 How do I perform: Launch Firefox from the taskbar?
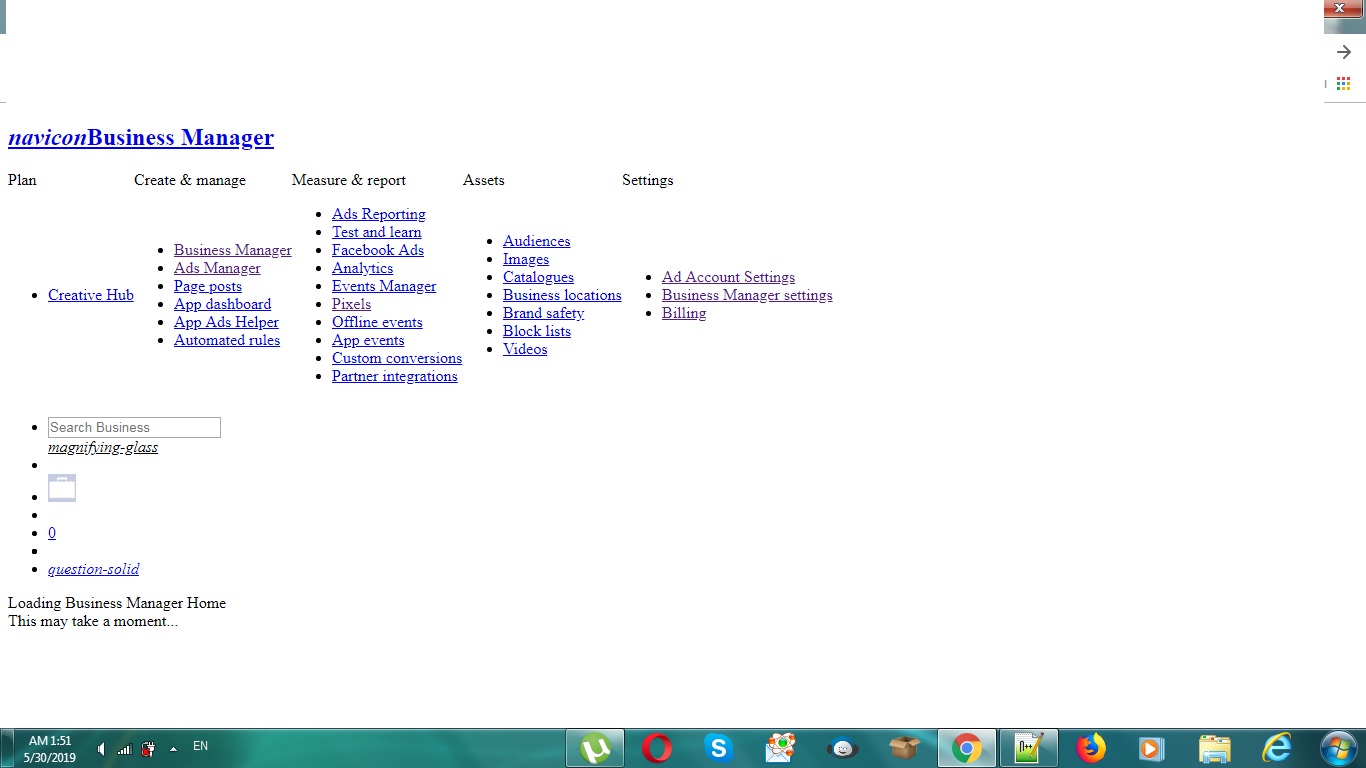1090,748
